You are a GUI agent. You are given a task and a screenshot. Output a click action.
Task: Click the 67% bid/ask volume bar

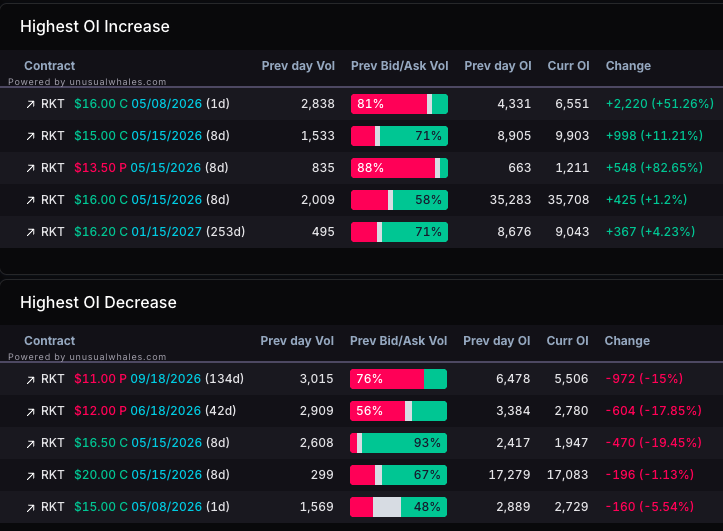pyautogui.click(x=398, y=476)
